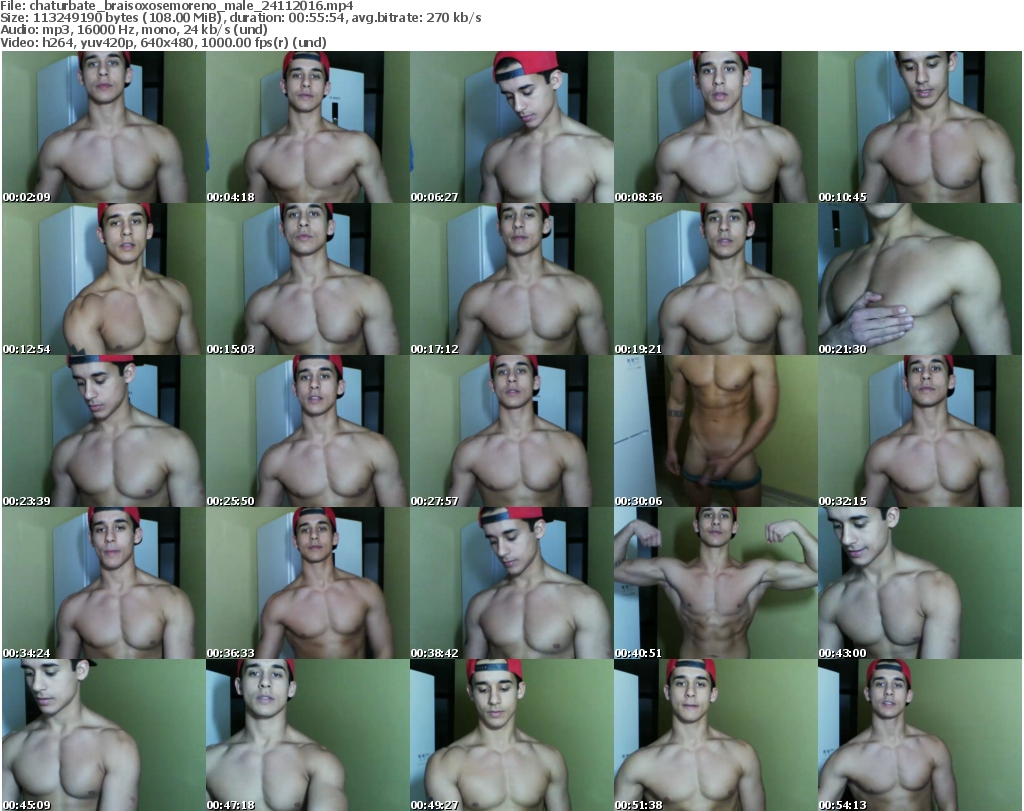Click the thumbnail stamped 00:47:18
This screenshot has height=811, width=1024.
tap(308, 735)
